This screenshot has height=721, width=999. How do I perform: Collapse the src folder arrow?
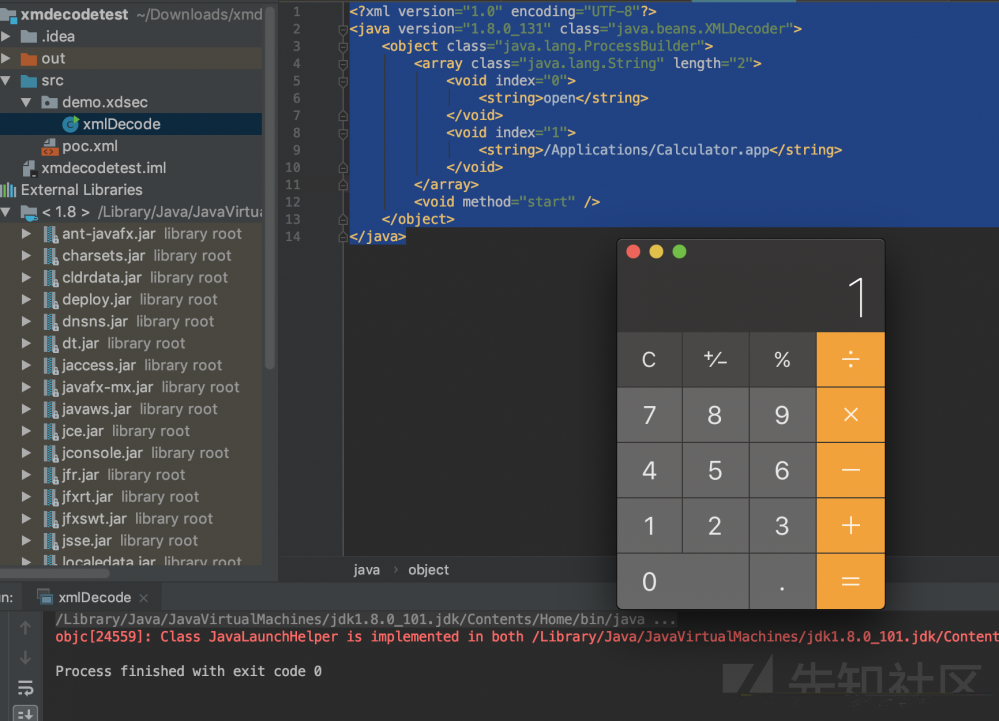(6, 81)
